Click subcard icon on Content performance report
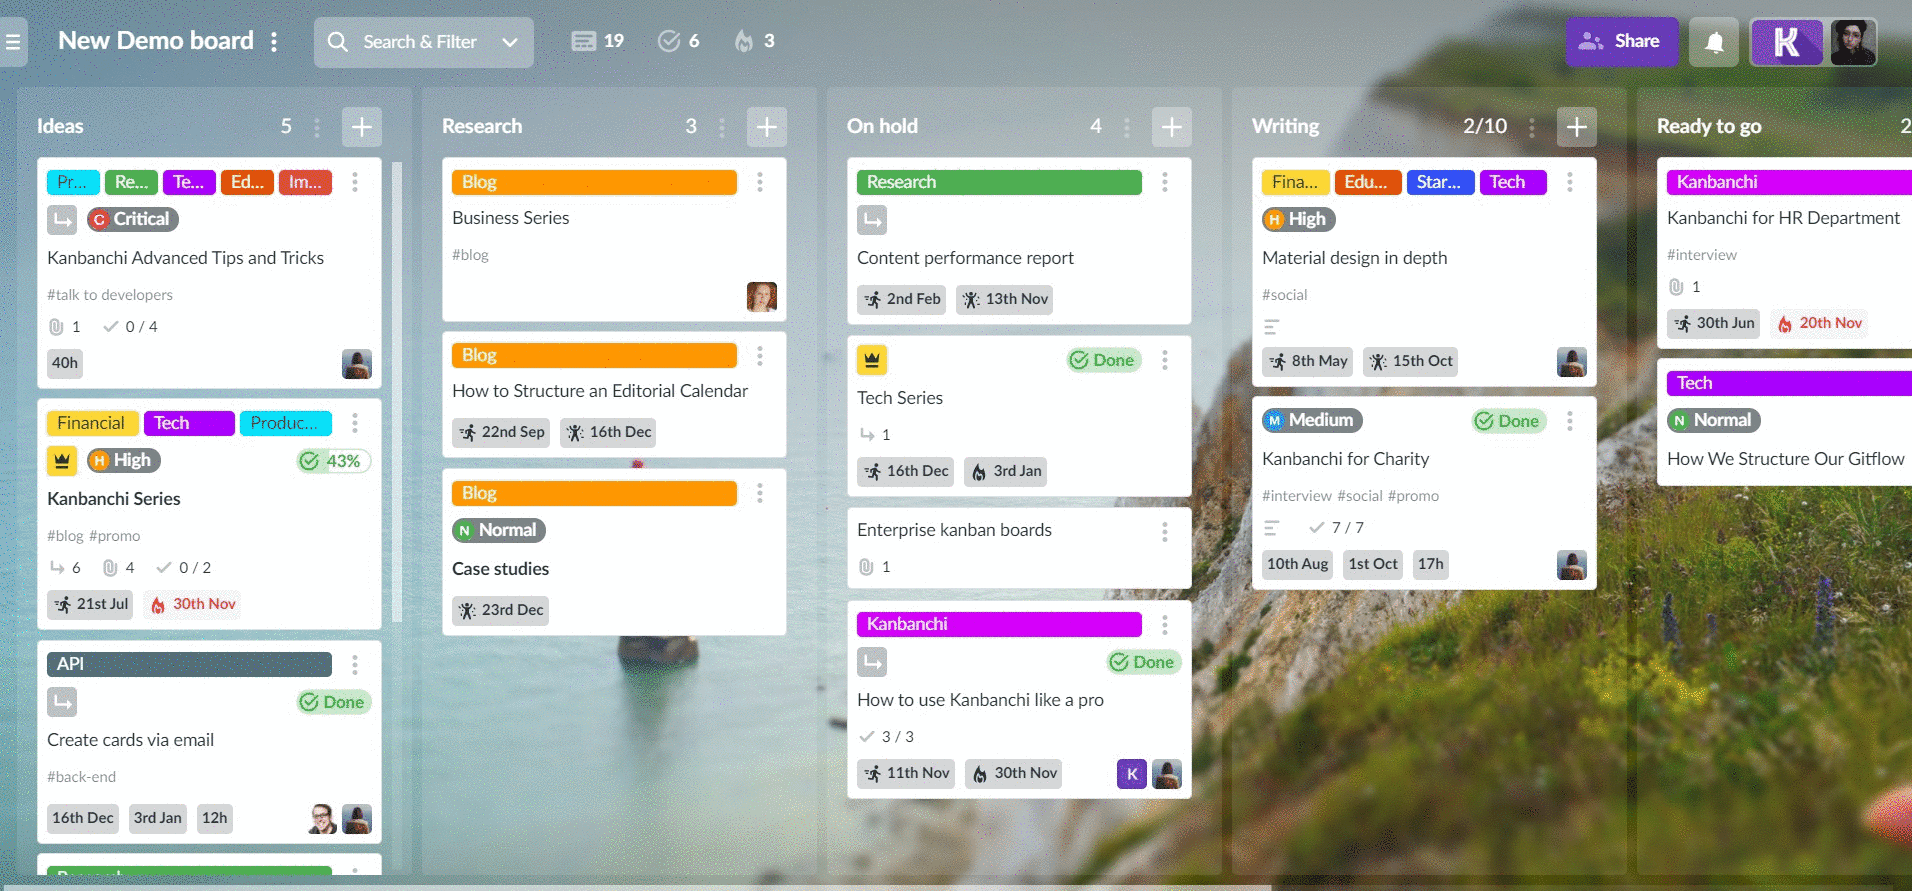This screenshot has width=1912, height=891. pos(872,220)
